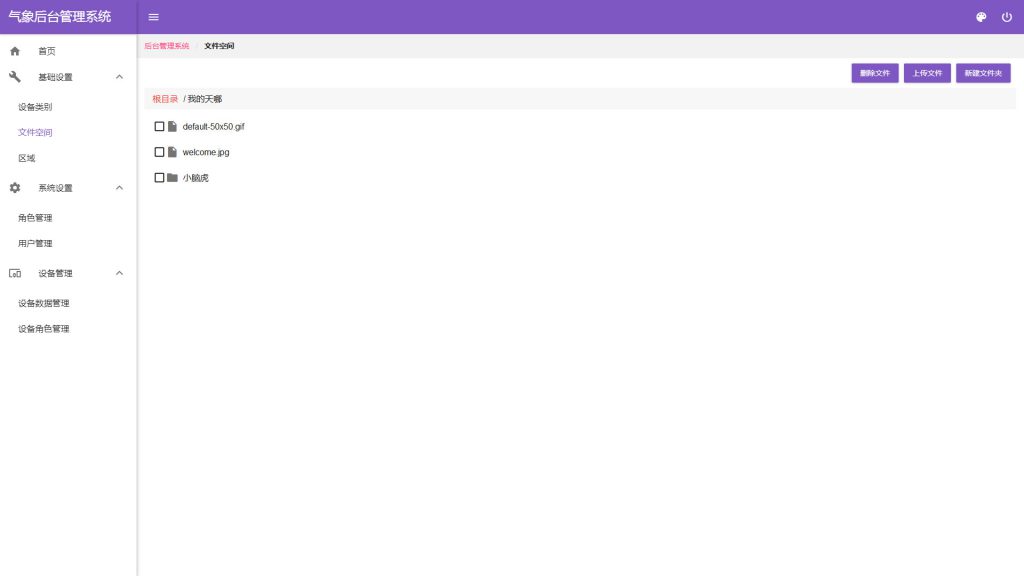1024x576 pixels.
Task: Check the box for default-50x50.gif
Action: (x=159, y=127)
